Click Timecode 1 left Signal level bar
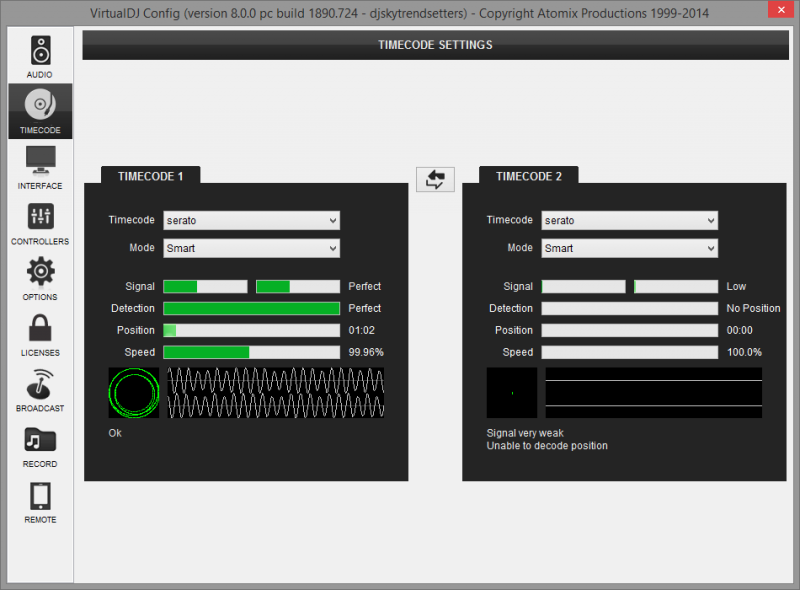800x590 pixels. 205,286
